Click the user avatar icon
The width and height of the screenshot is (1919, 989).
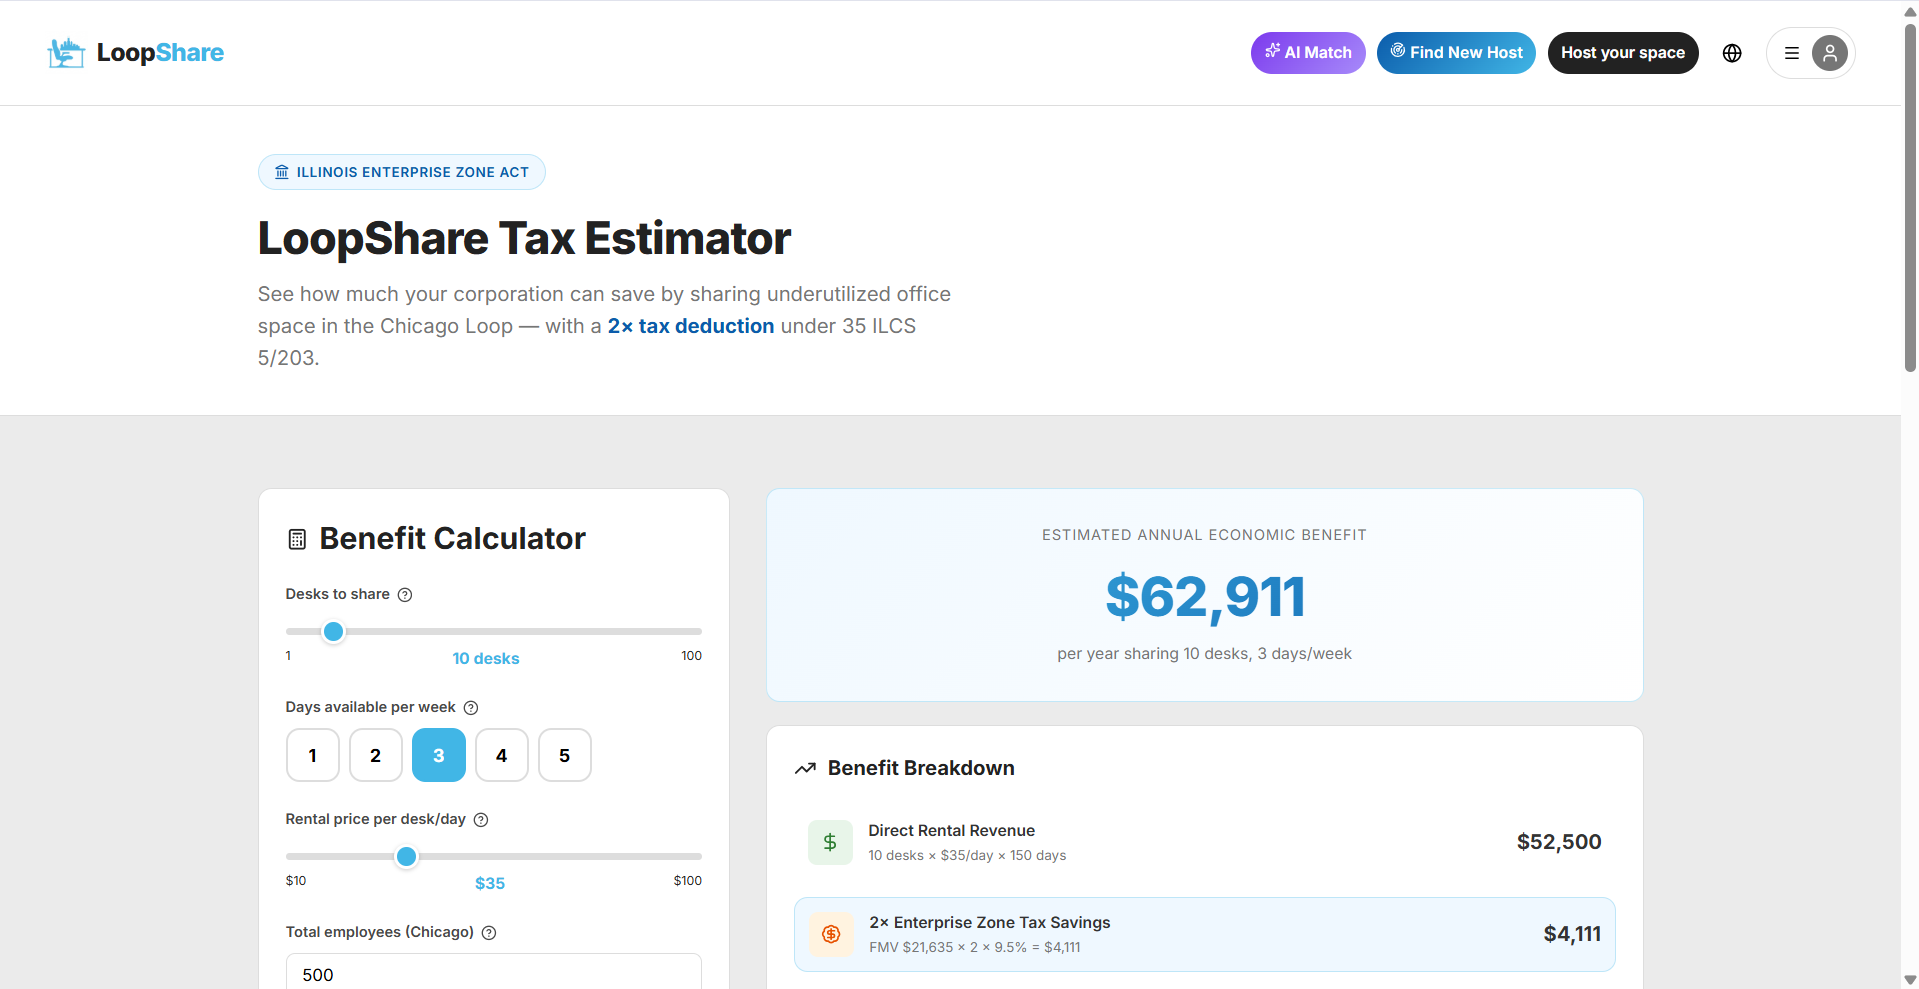coord(1829,53)
